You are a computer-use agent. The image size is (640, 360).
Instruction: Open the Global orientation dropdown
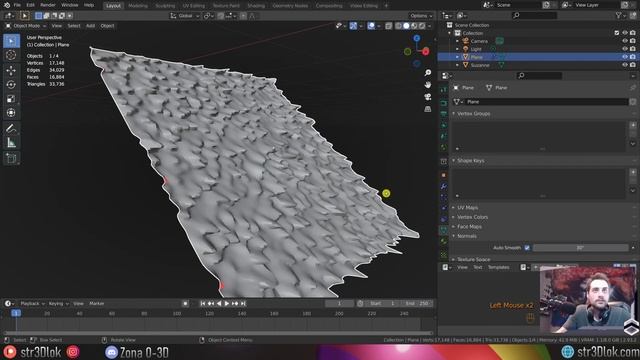tap(184, 16)
